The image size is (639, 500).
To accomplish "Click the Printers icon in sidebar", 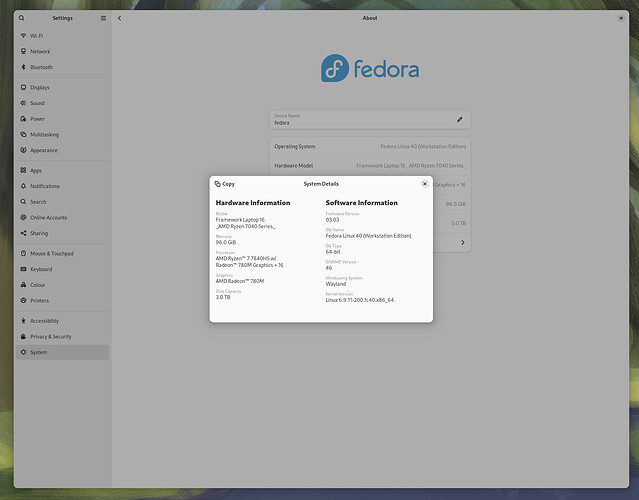I will click(23, 300).
